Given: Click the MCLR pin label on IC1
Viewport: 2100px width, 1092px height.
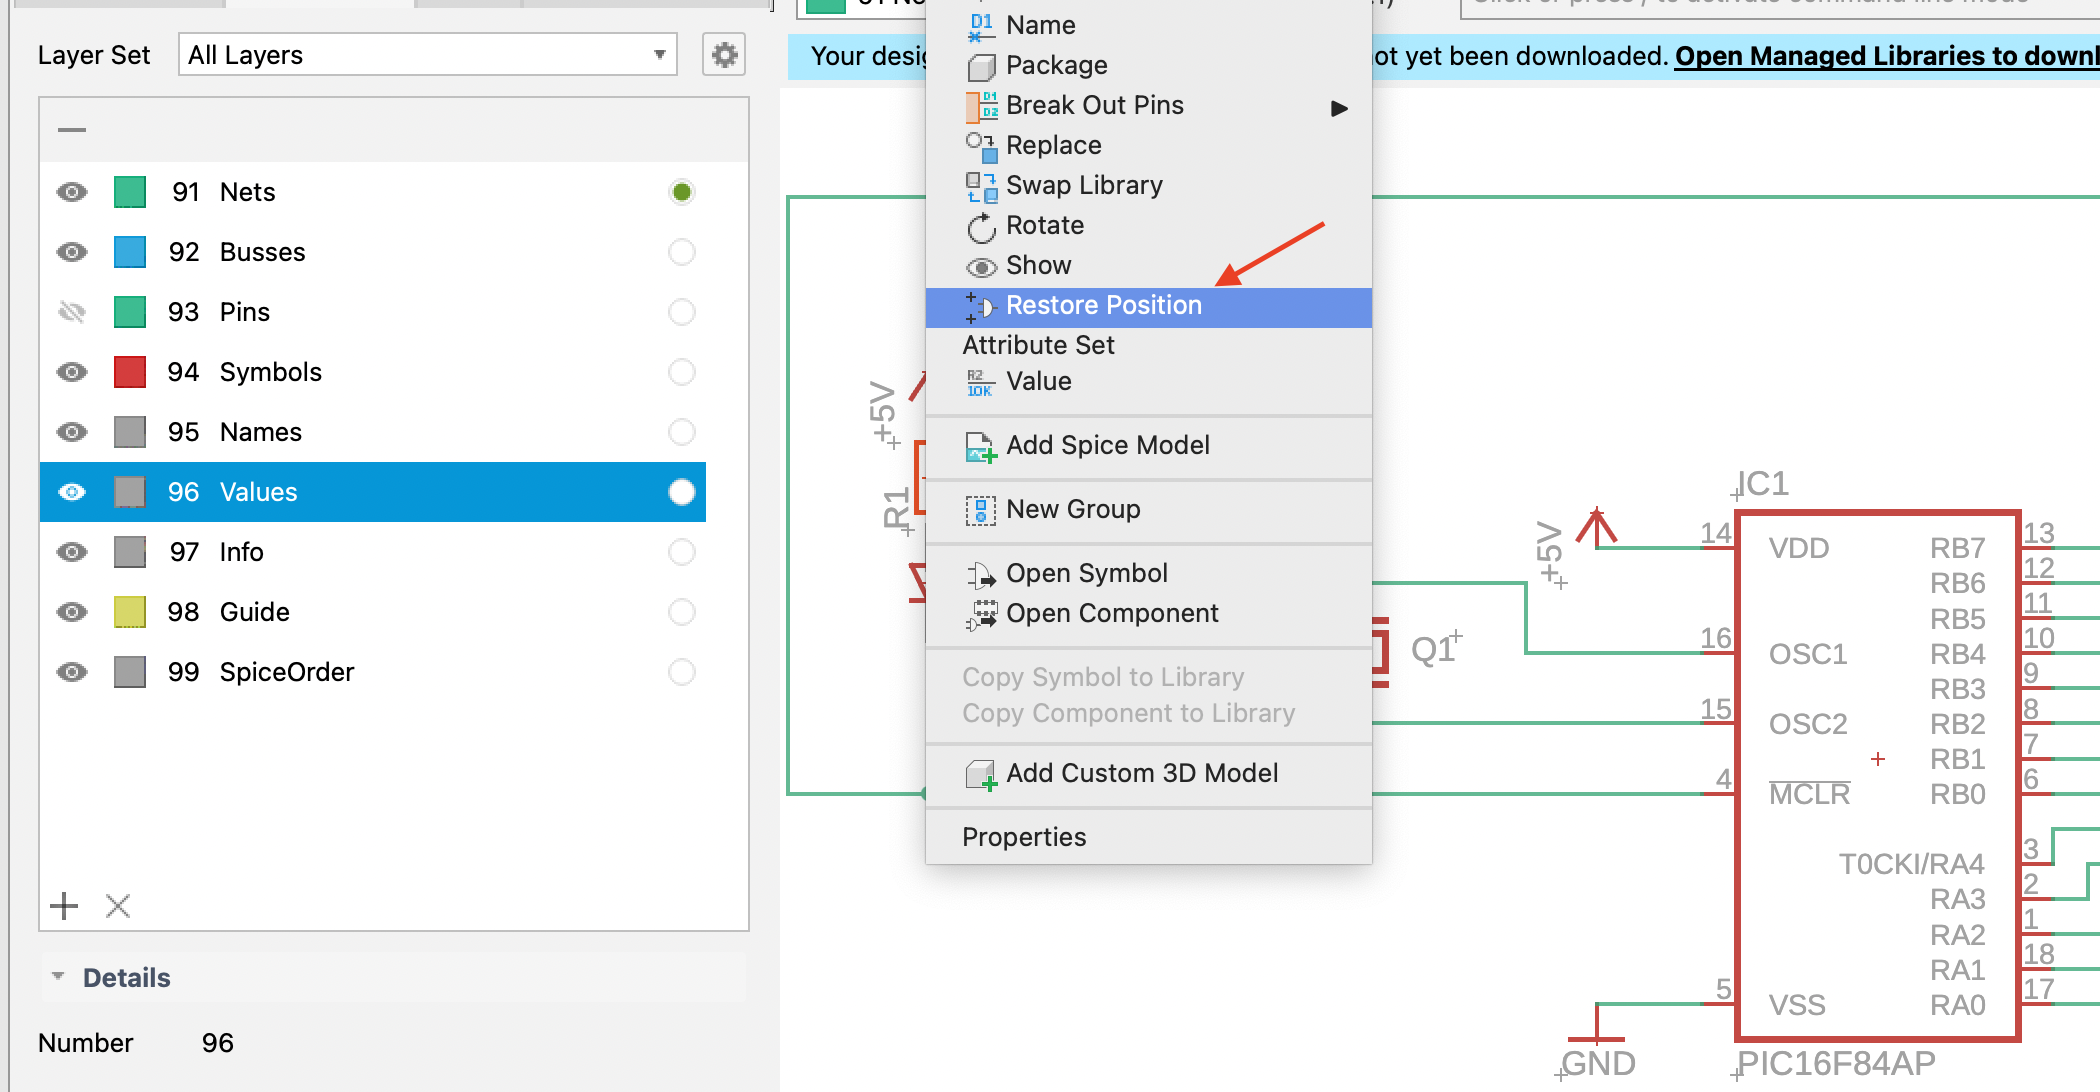Looking at the screenshot, I should (1809, 794).
